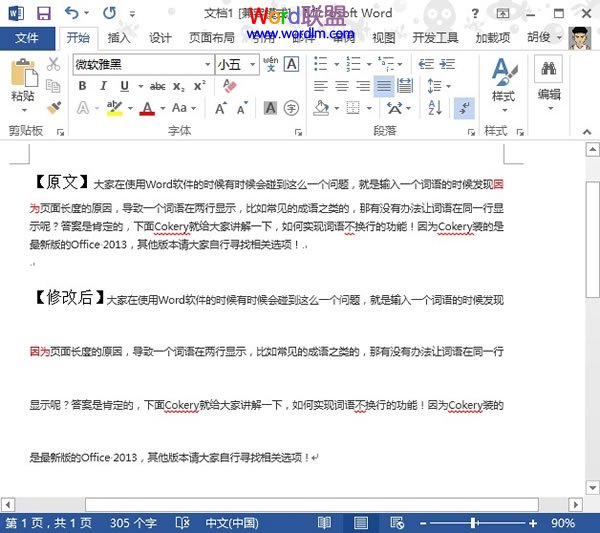
Task: Toggle Italic formatting
Action: click(x=103, y=86)
